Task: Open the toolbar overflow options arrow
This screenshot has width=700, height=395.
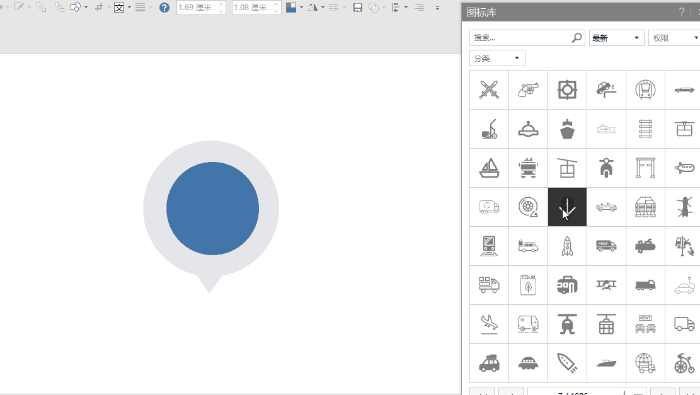Action: pos(437,8)
